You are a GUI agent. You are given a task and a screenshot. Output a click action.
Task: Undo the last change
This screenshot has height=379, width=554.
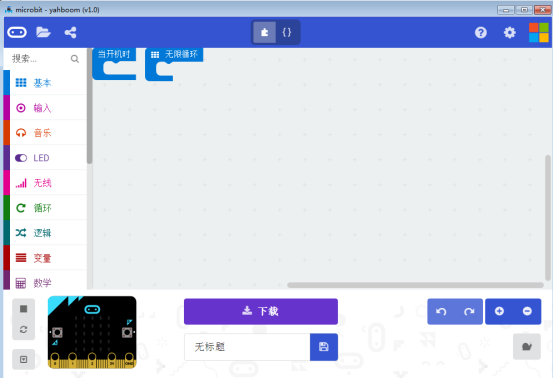[x=441, y=311]
